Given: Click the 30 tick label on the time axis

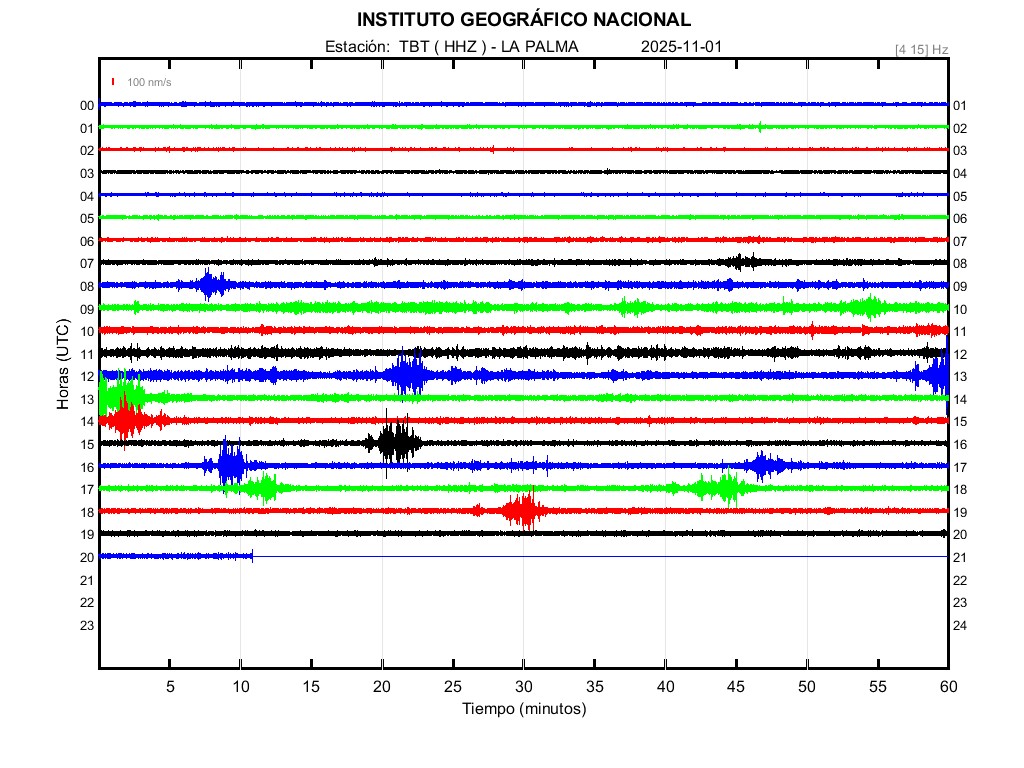Looking at the screenshot, I should [523, 686].
